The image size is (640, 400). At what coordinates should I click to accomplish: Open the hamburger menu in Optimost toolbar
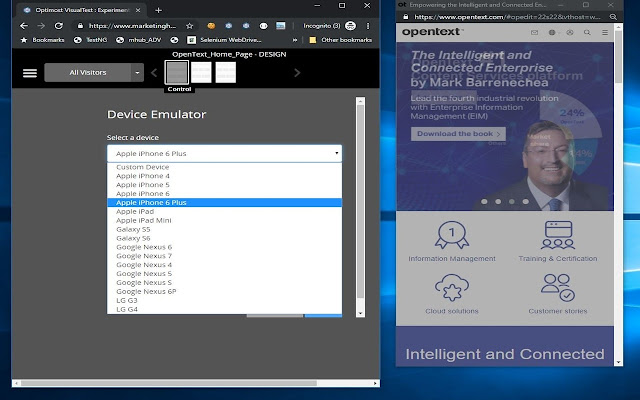click(30, 73)
